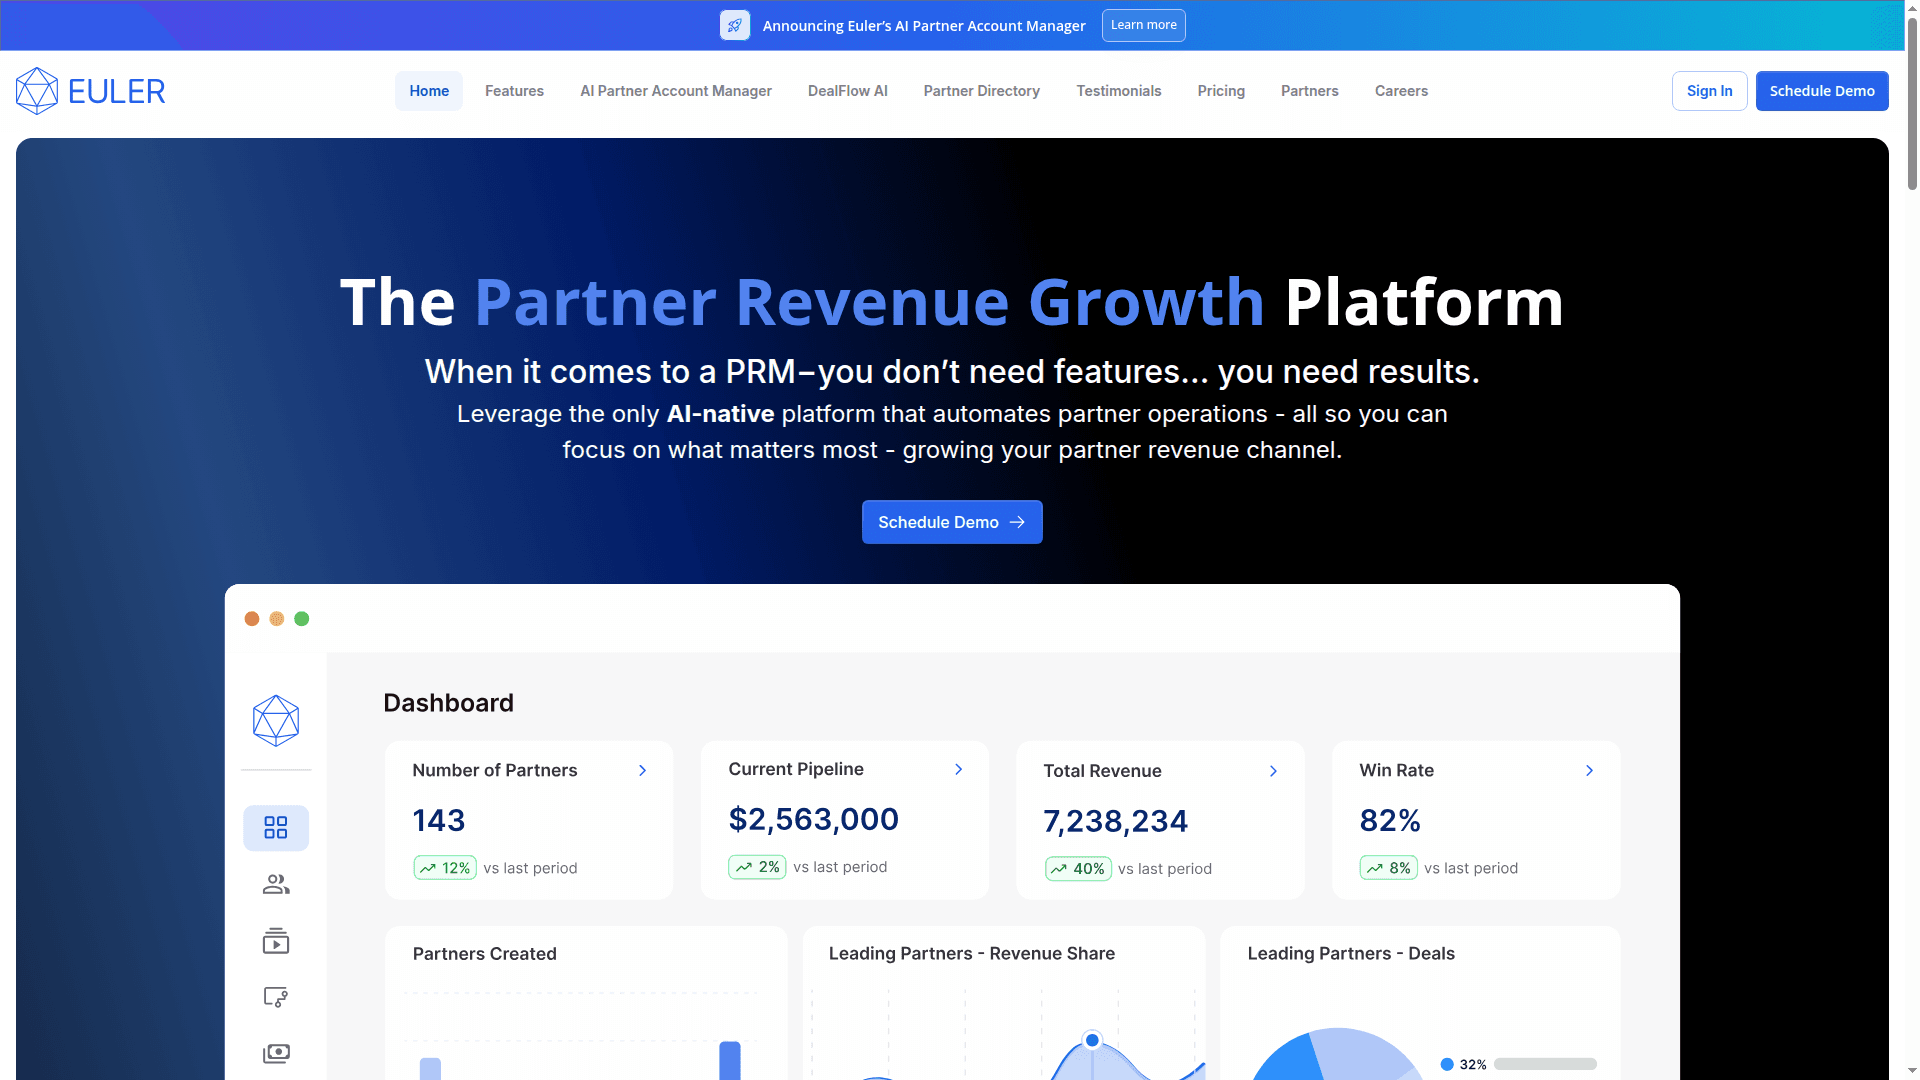
Task: Expand the Current Pipeline card chevron
Action: (x=958, y=769)
